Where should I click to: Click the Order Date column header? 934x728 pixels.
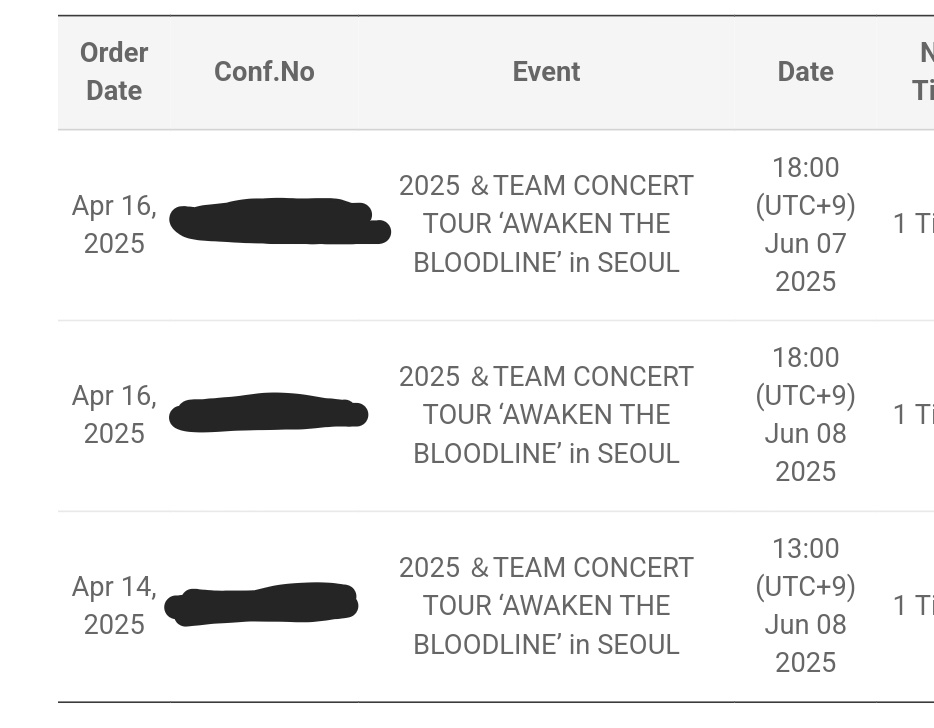click(114, 71)
